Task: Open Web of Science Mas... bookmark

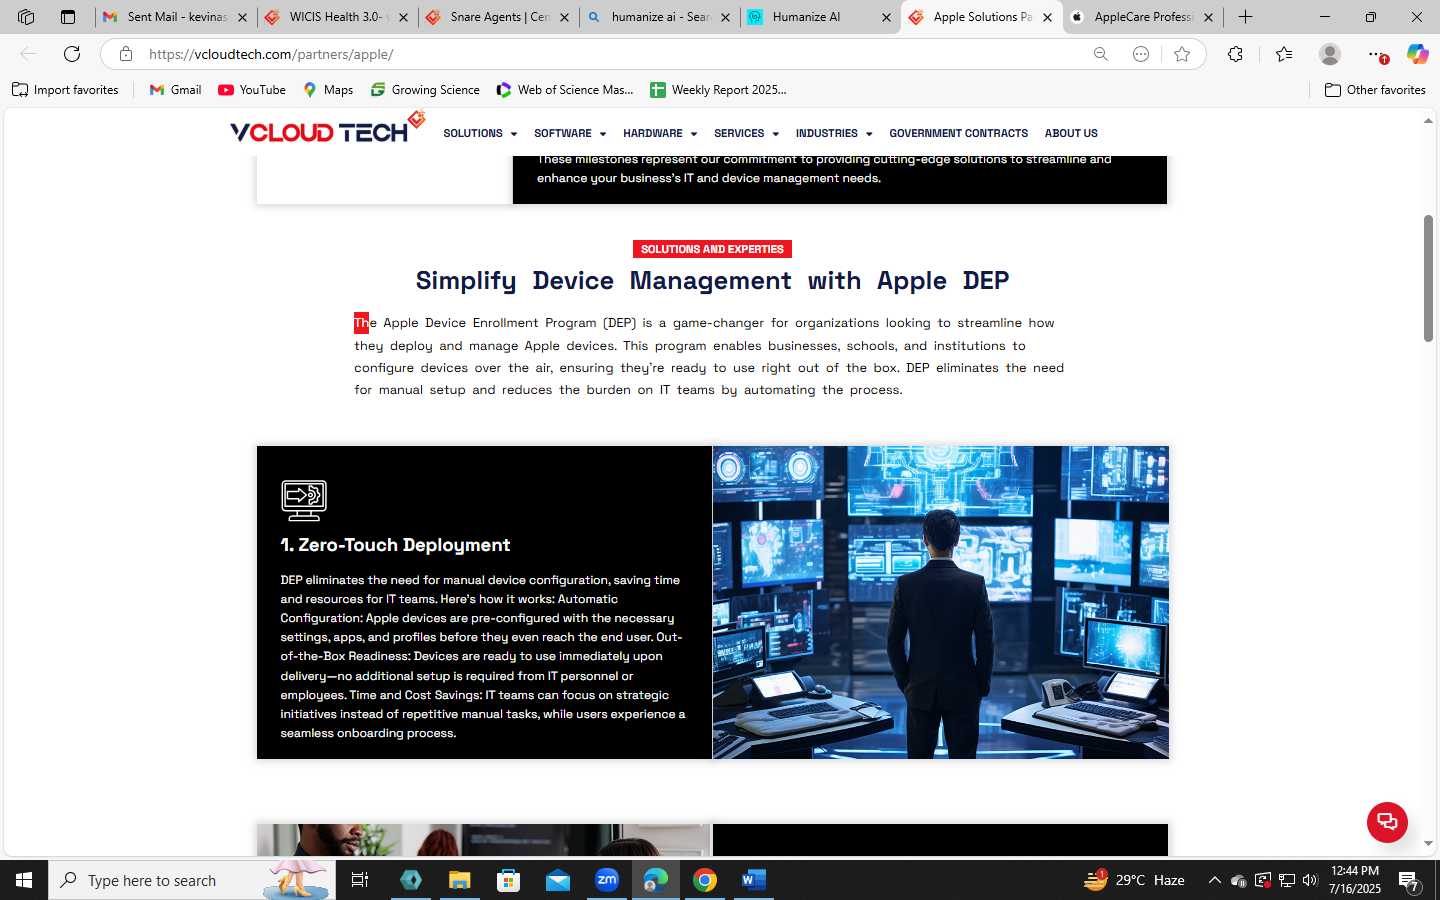Action: coord(565,90)
